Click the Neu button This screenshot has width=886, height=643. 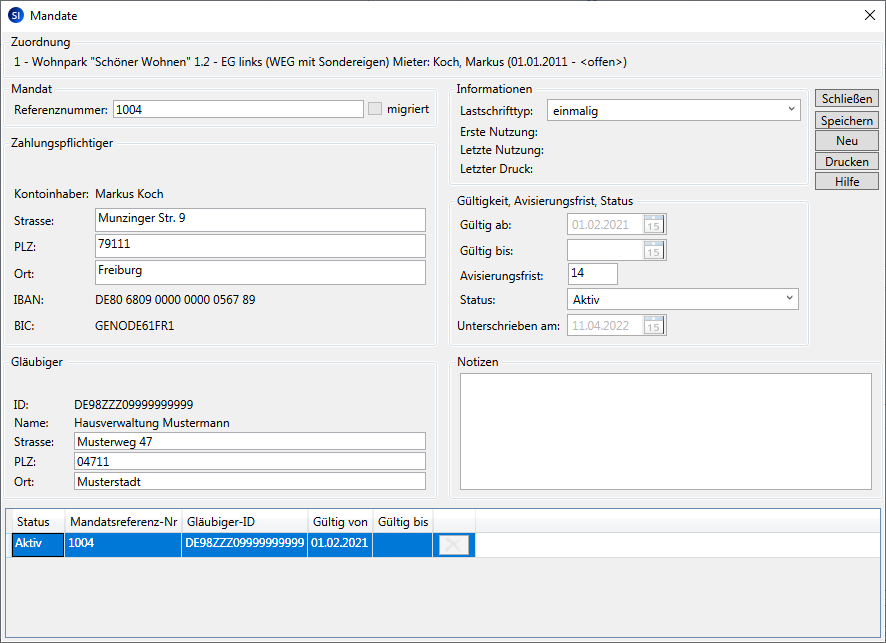[x=847, y=141]
